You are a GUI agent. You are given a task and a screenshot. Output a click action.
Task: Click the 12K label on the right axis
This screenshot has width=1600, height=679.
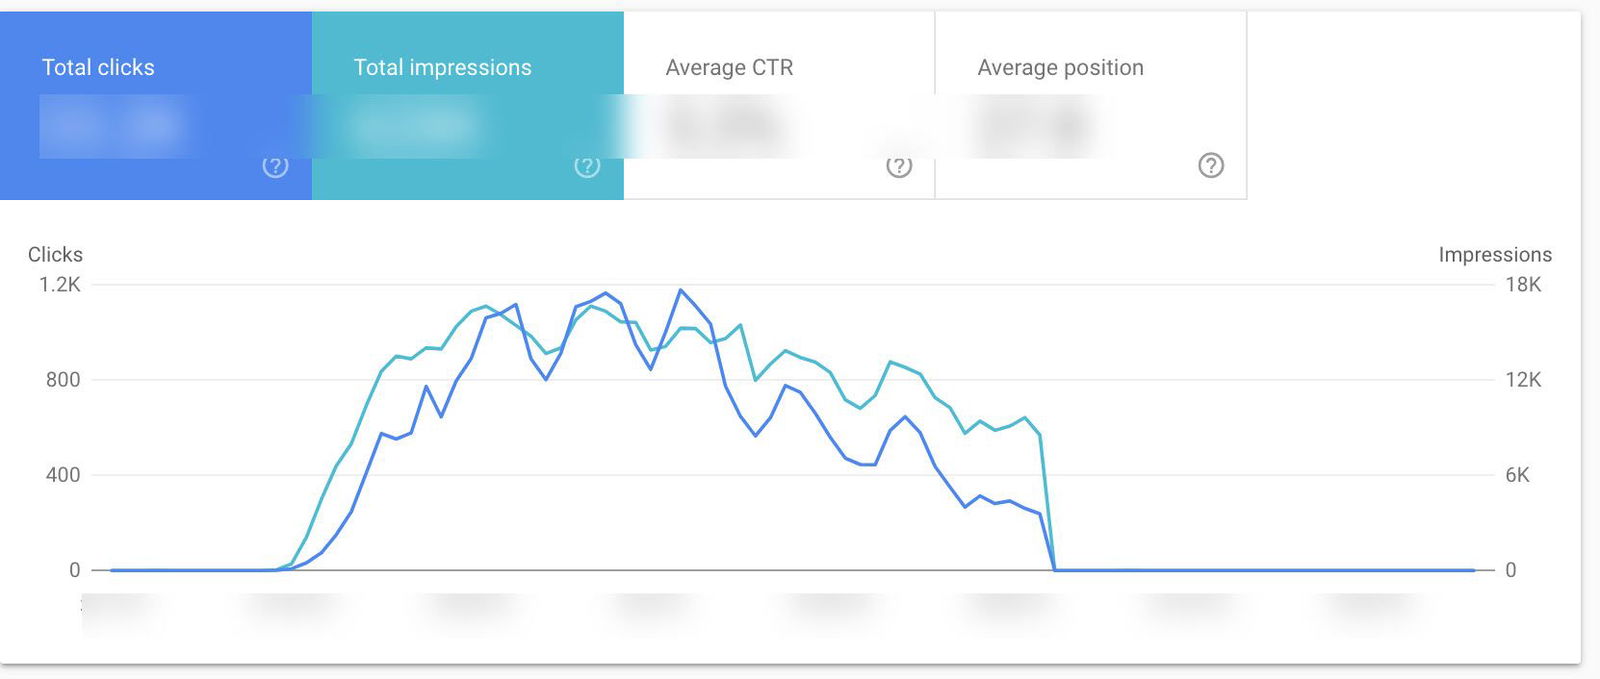1523,380
